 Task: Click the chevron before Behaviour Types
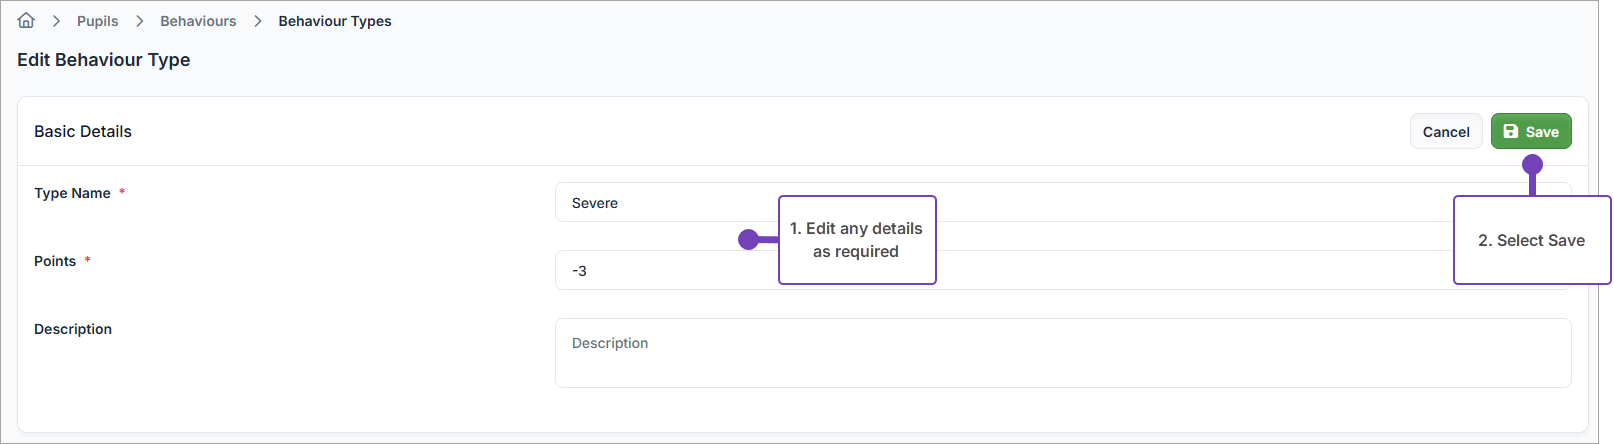point(257,21)
